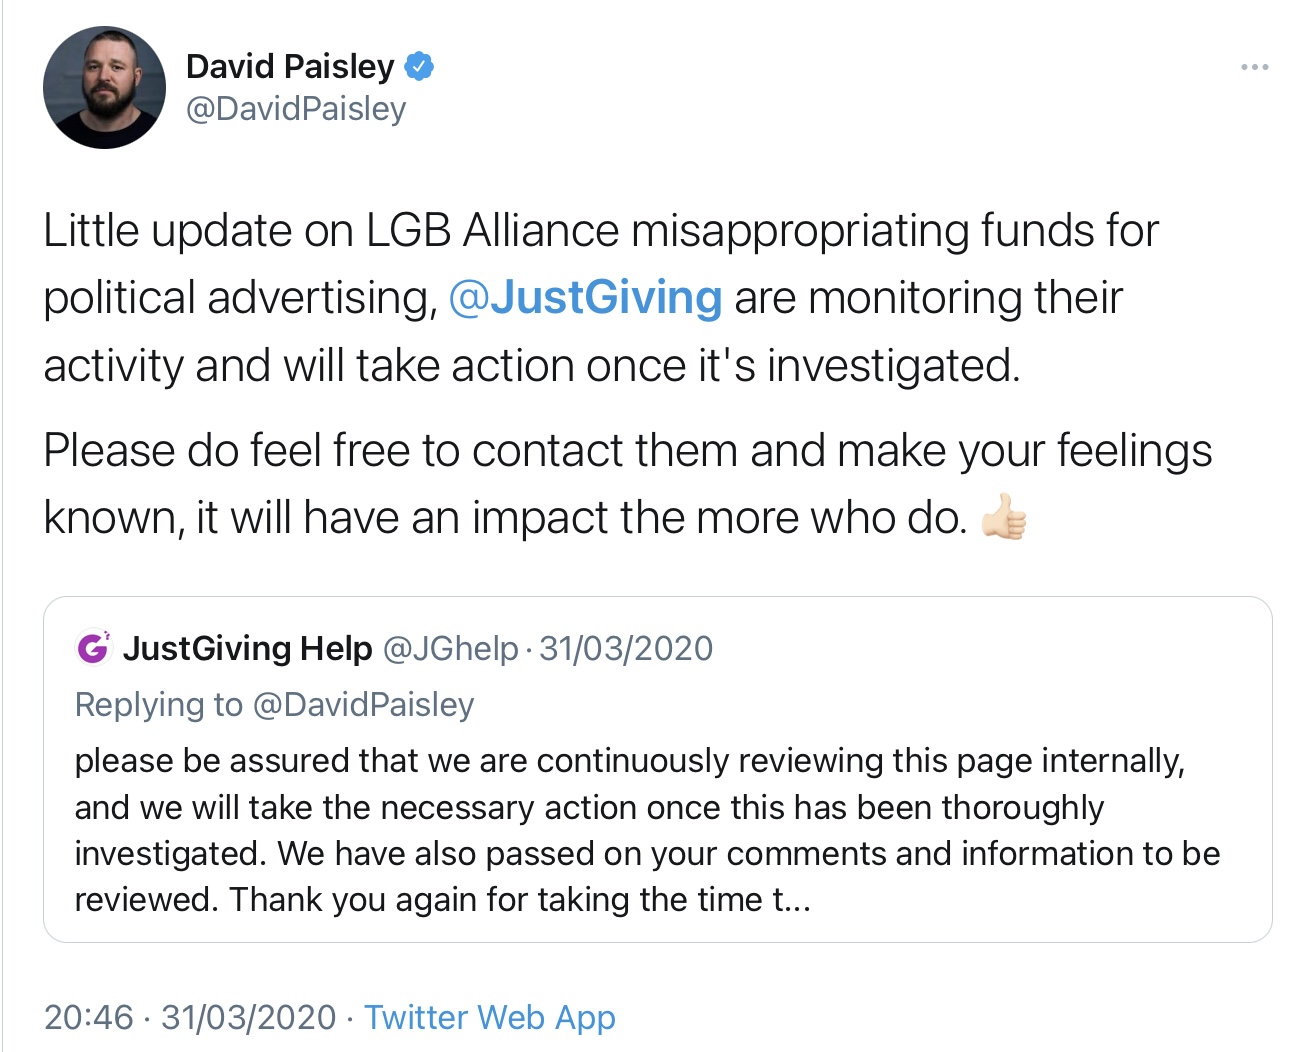The width and height of the screenshot is (1312, 1052).
Task: Click the David Paisley display name
Action: [x=290, y=66]
